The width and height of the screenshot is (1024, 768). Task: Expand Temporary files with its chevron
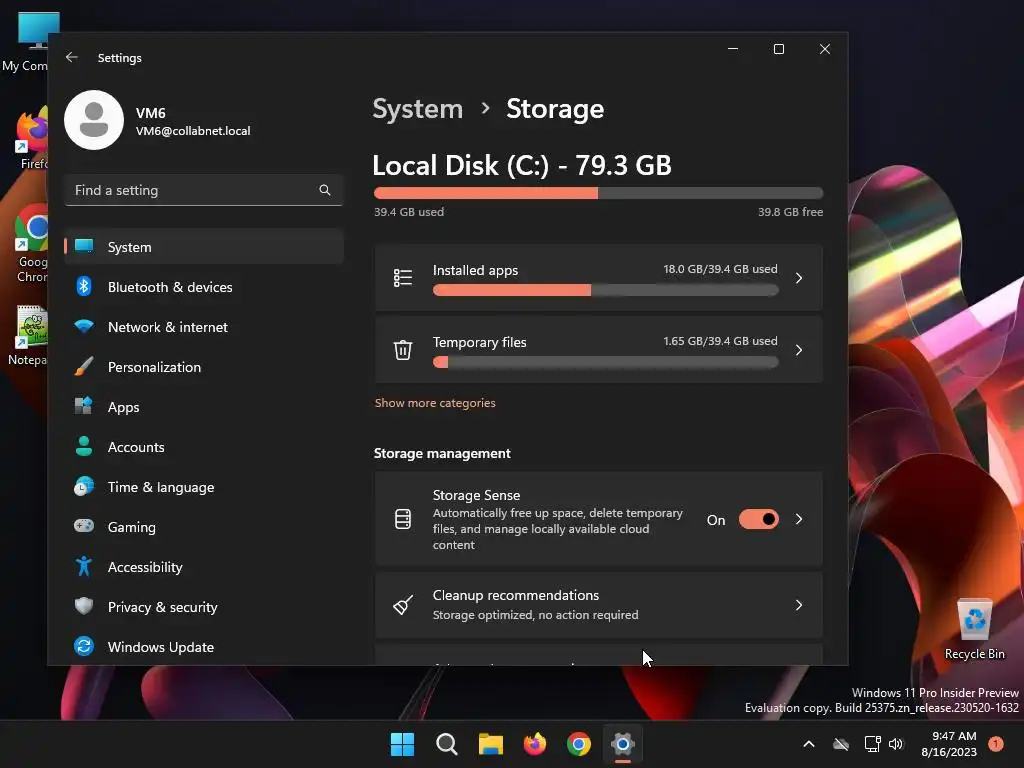(799, 350)
